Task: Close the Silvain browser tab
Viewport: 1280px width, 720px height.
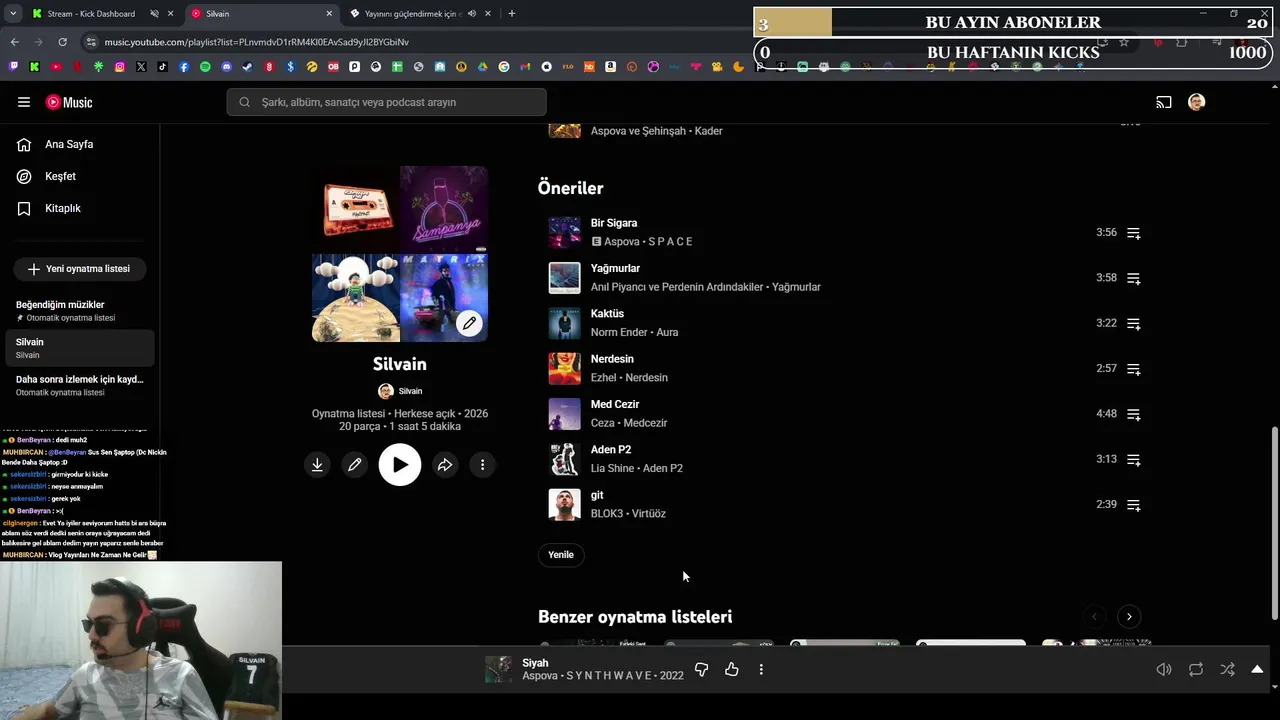Action: (x=329, y=14)
